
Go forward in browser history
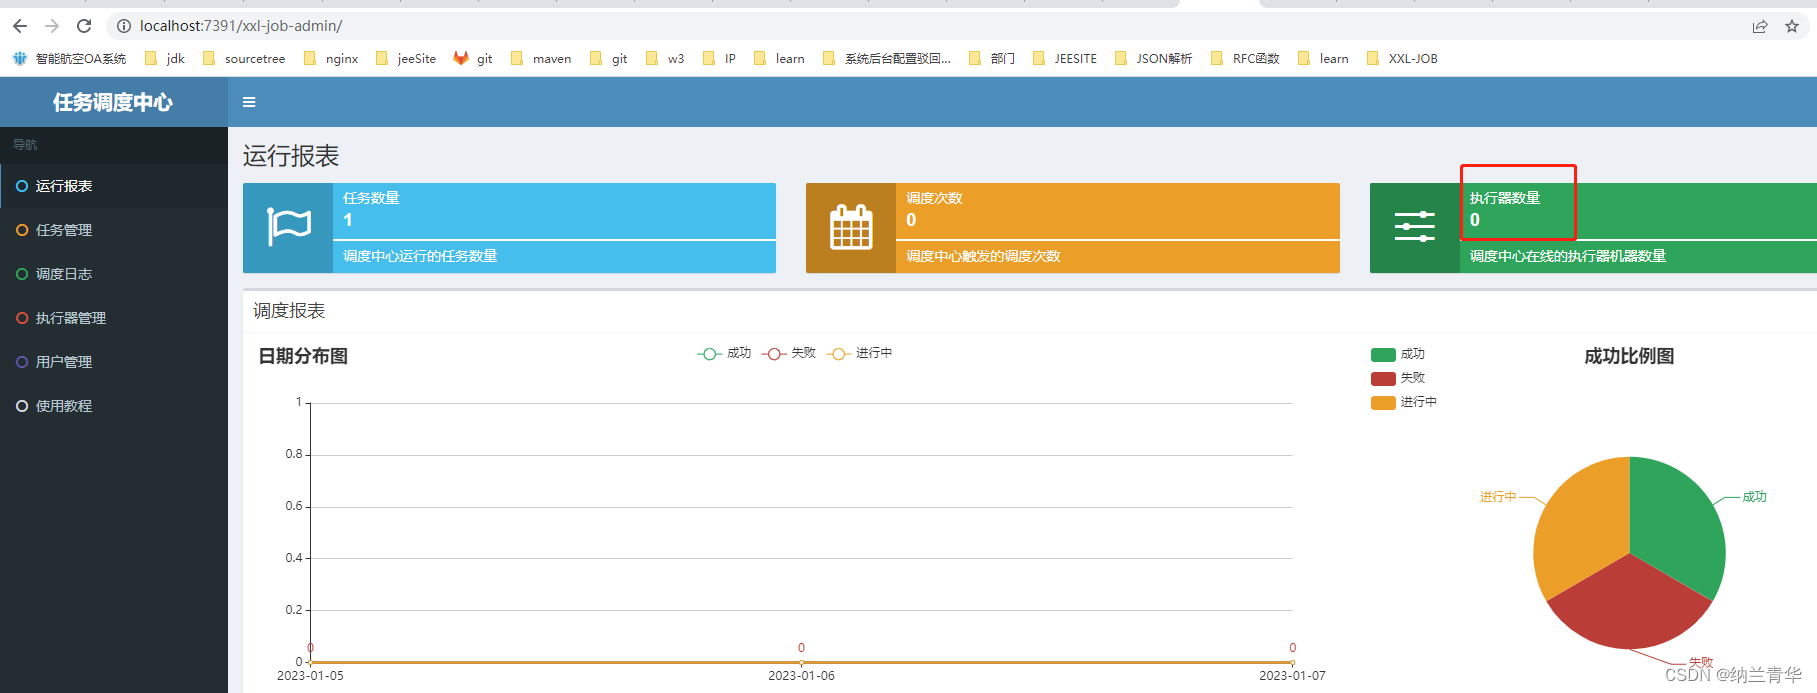pyautogui.click(x=52, y=26)
